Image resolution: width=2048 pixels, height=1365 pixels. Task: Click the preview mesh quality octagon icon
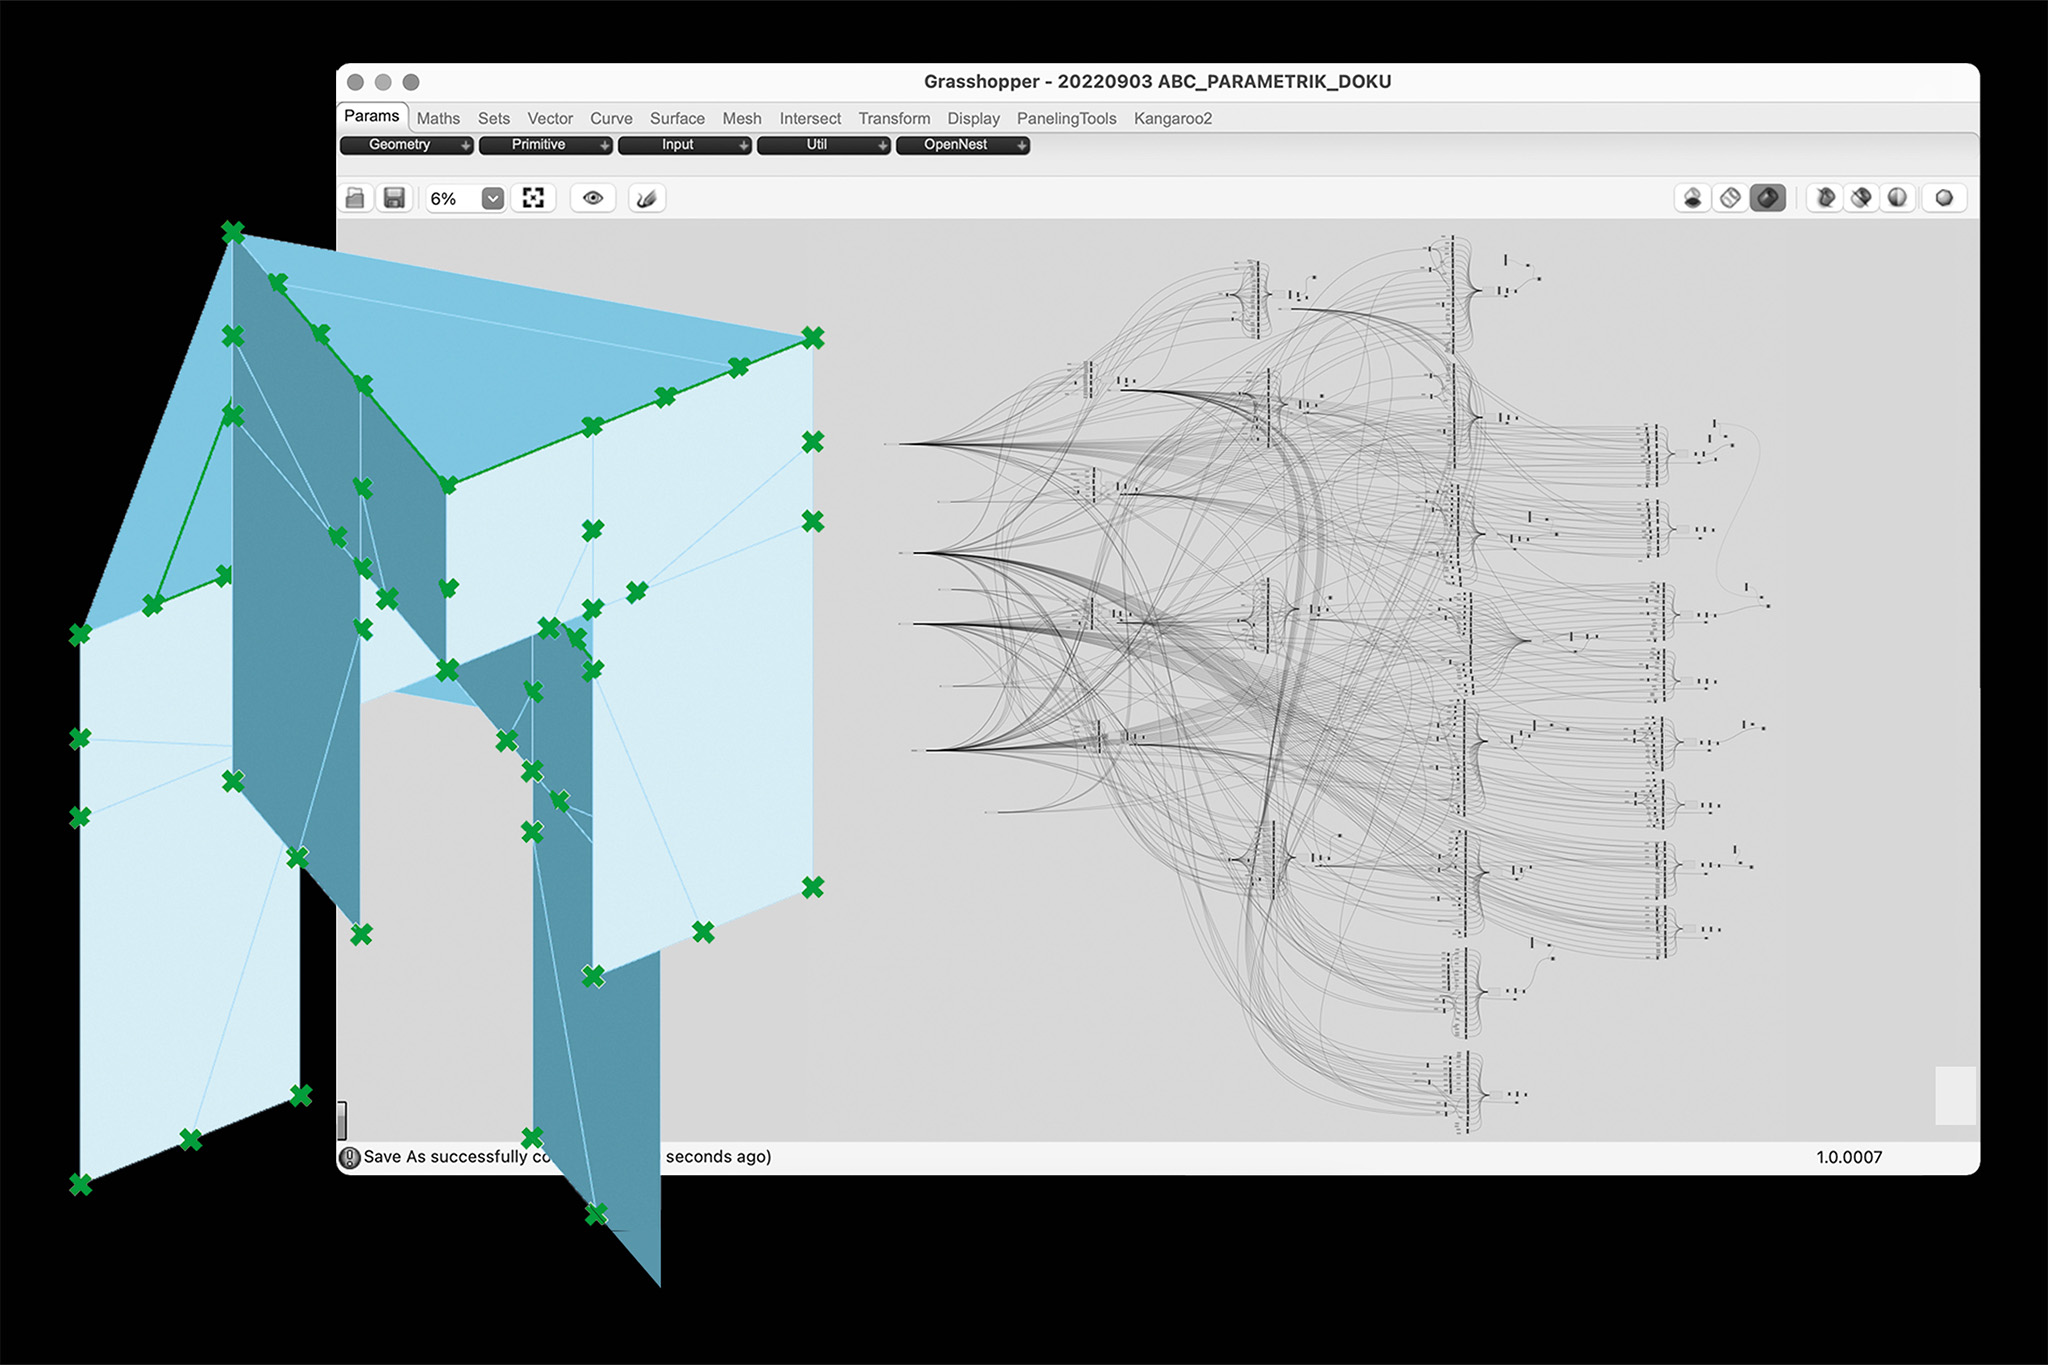click(x=1944, y=198)
